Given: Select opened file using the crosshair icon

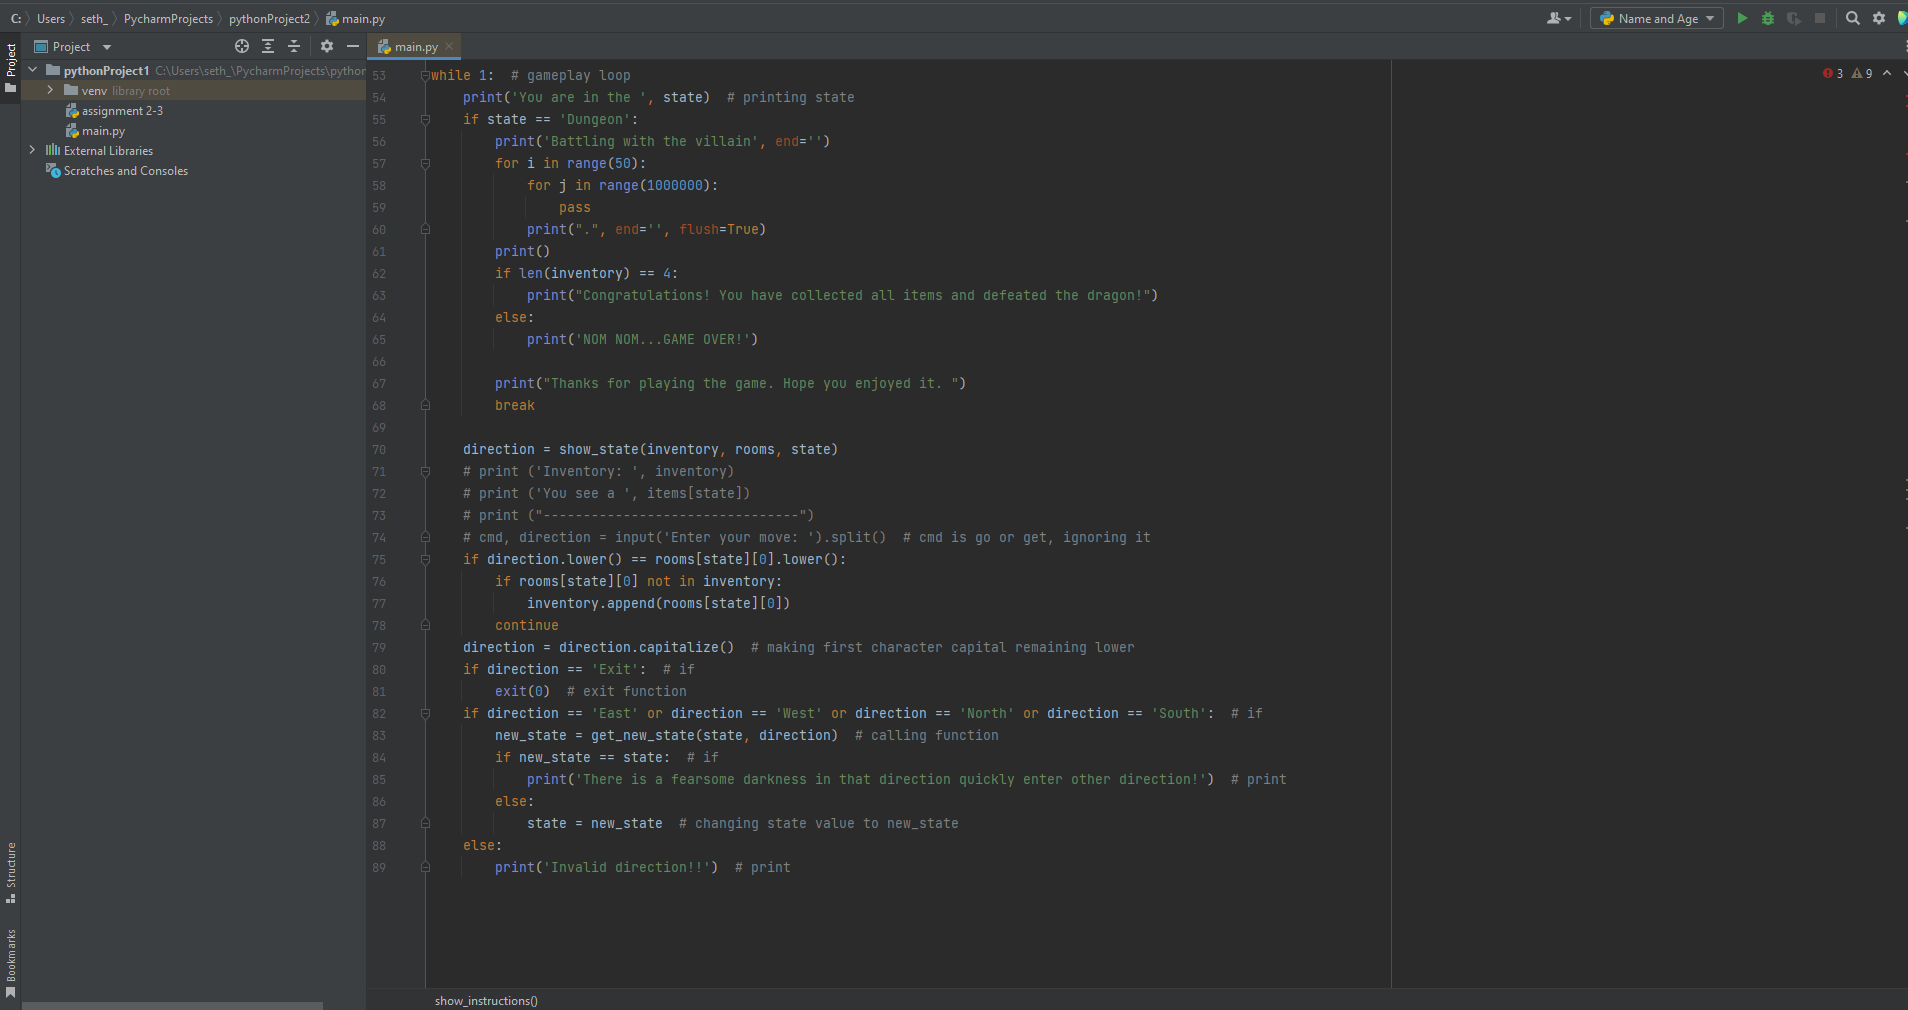Looking at the screenshot, I should coord(241,46).
